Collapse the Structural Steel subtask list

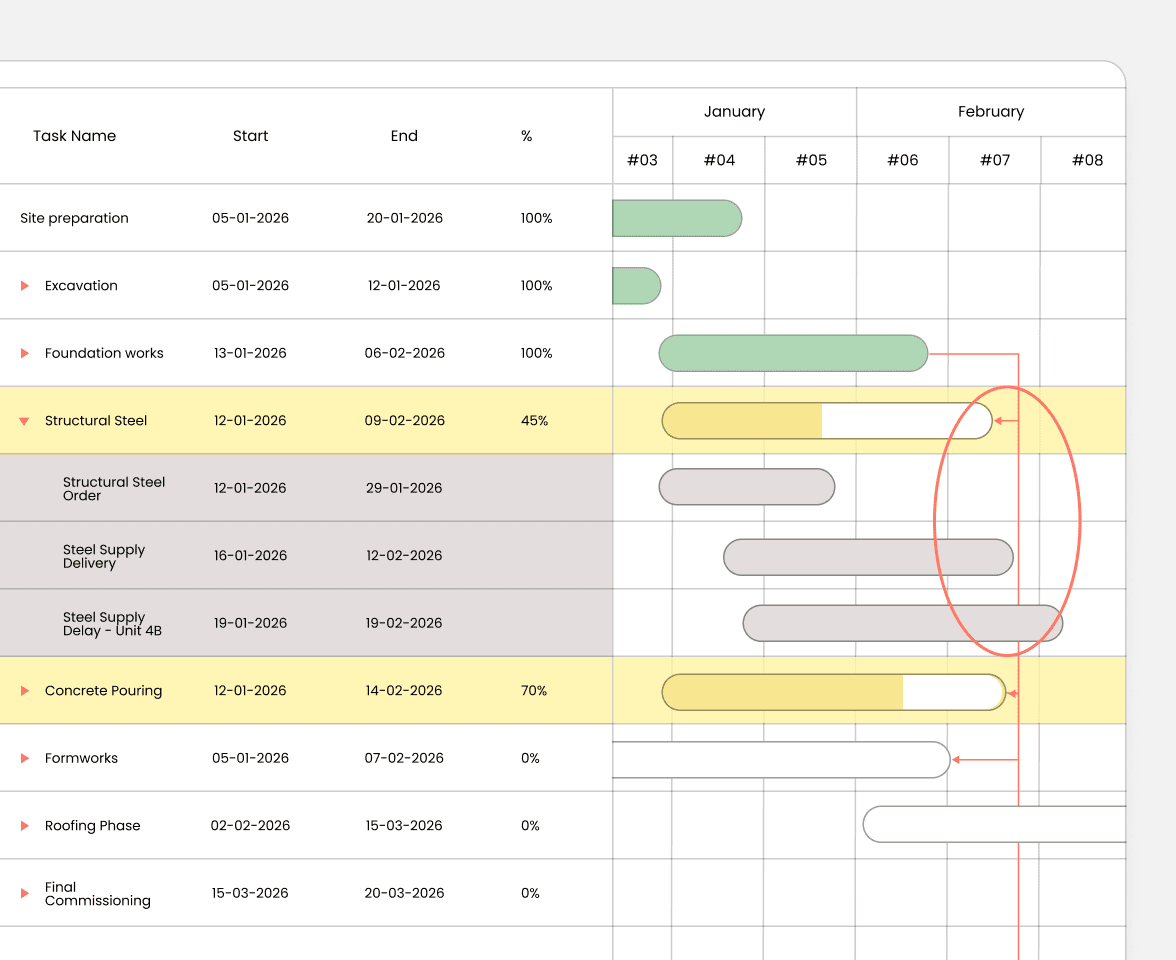[23, 421]
